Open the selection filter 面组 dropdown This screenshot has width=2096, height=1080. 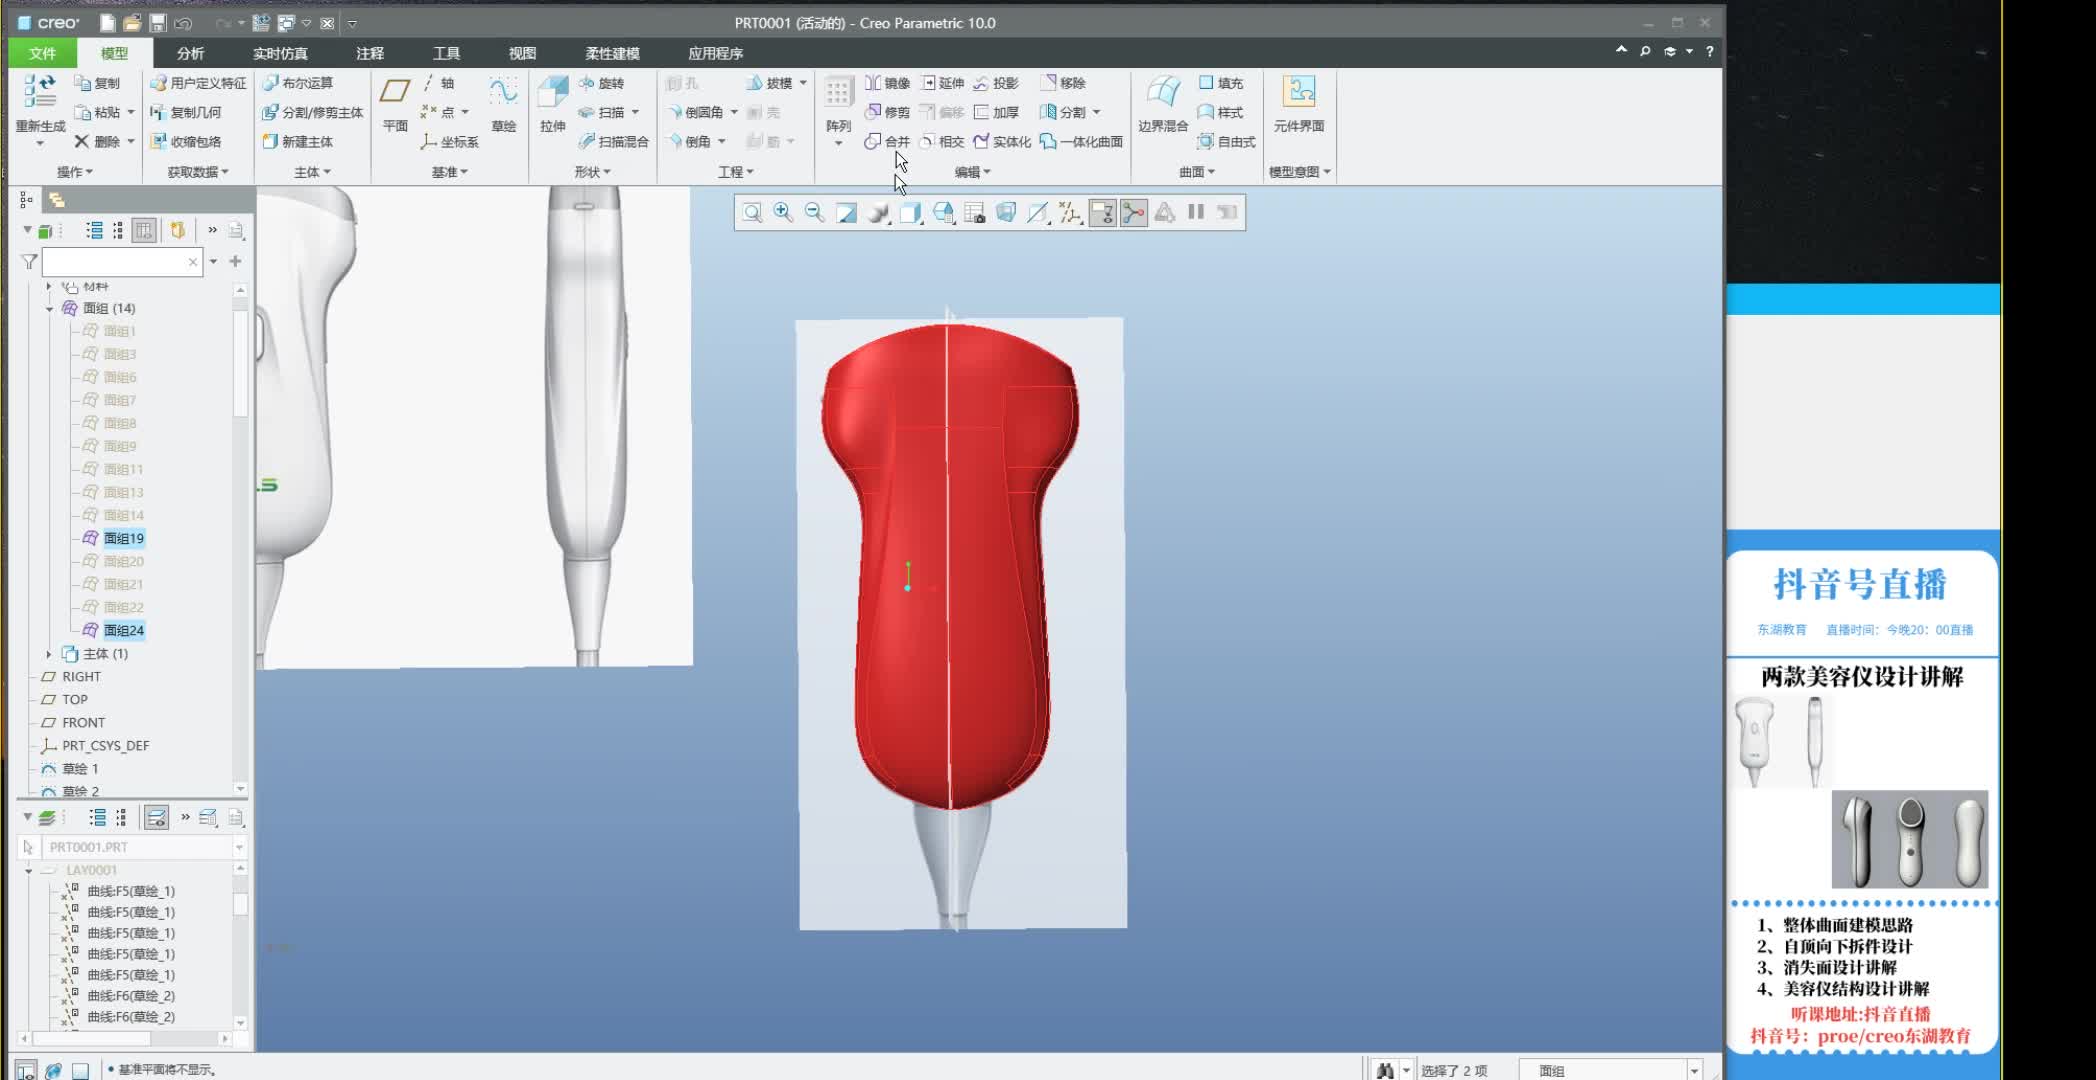(1694, 1070)
